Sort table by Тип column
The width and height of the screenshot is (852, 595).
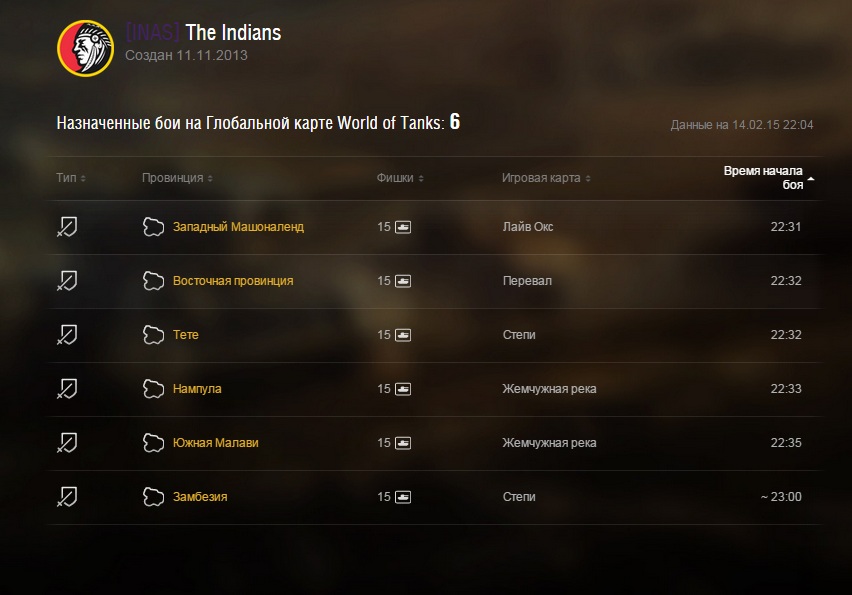(x=71, y=178)
